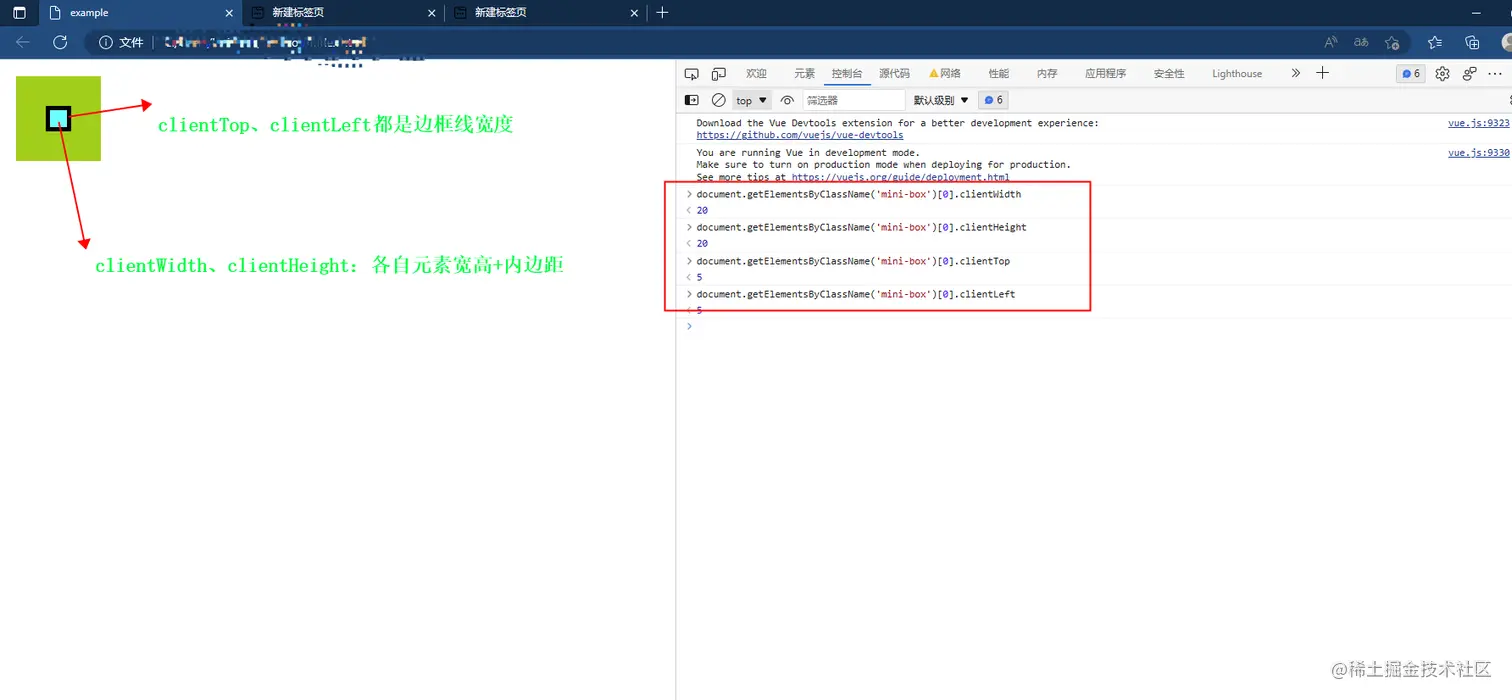1512x700 pixels.
Task: Switch to the 性能 tab
Action: (x=999, y=74)
